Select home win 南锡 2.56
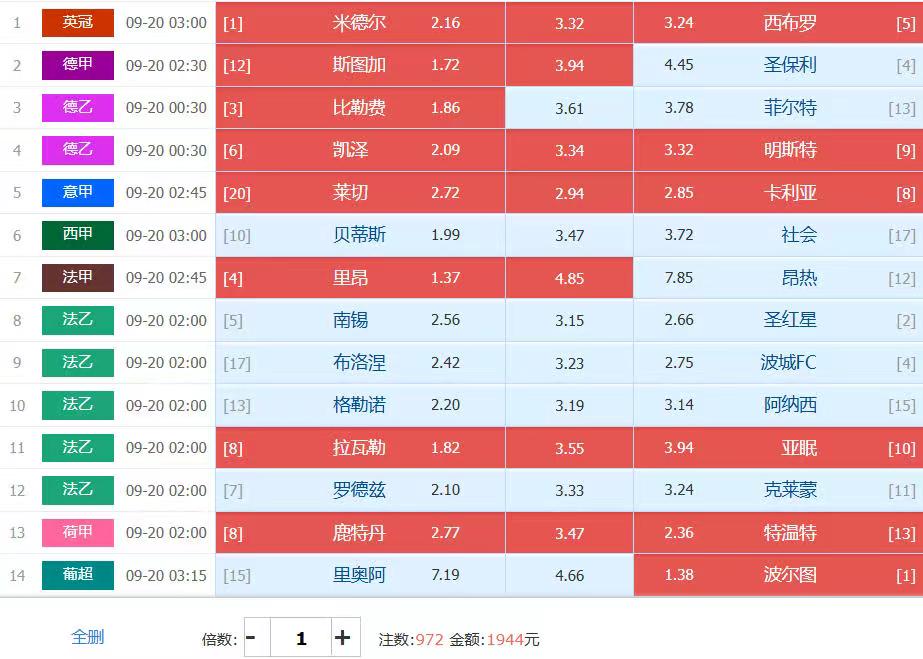Screen dimensions: 923x659 [x=360, y=320]
